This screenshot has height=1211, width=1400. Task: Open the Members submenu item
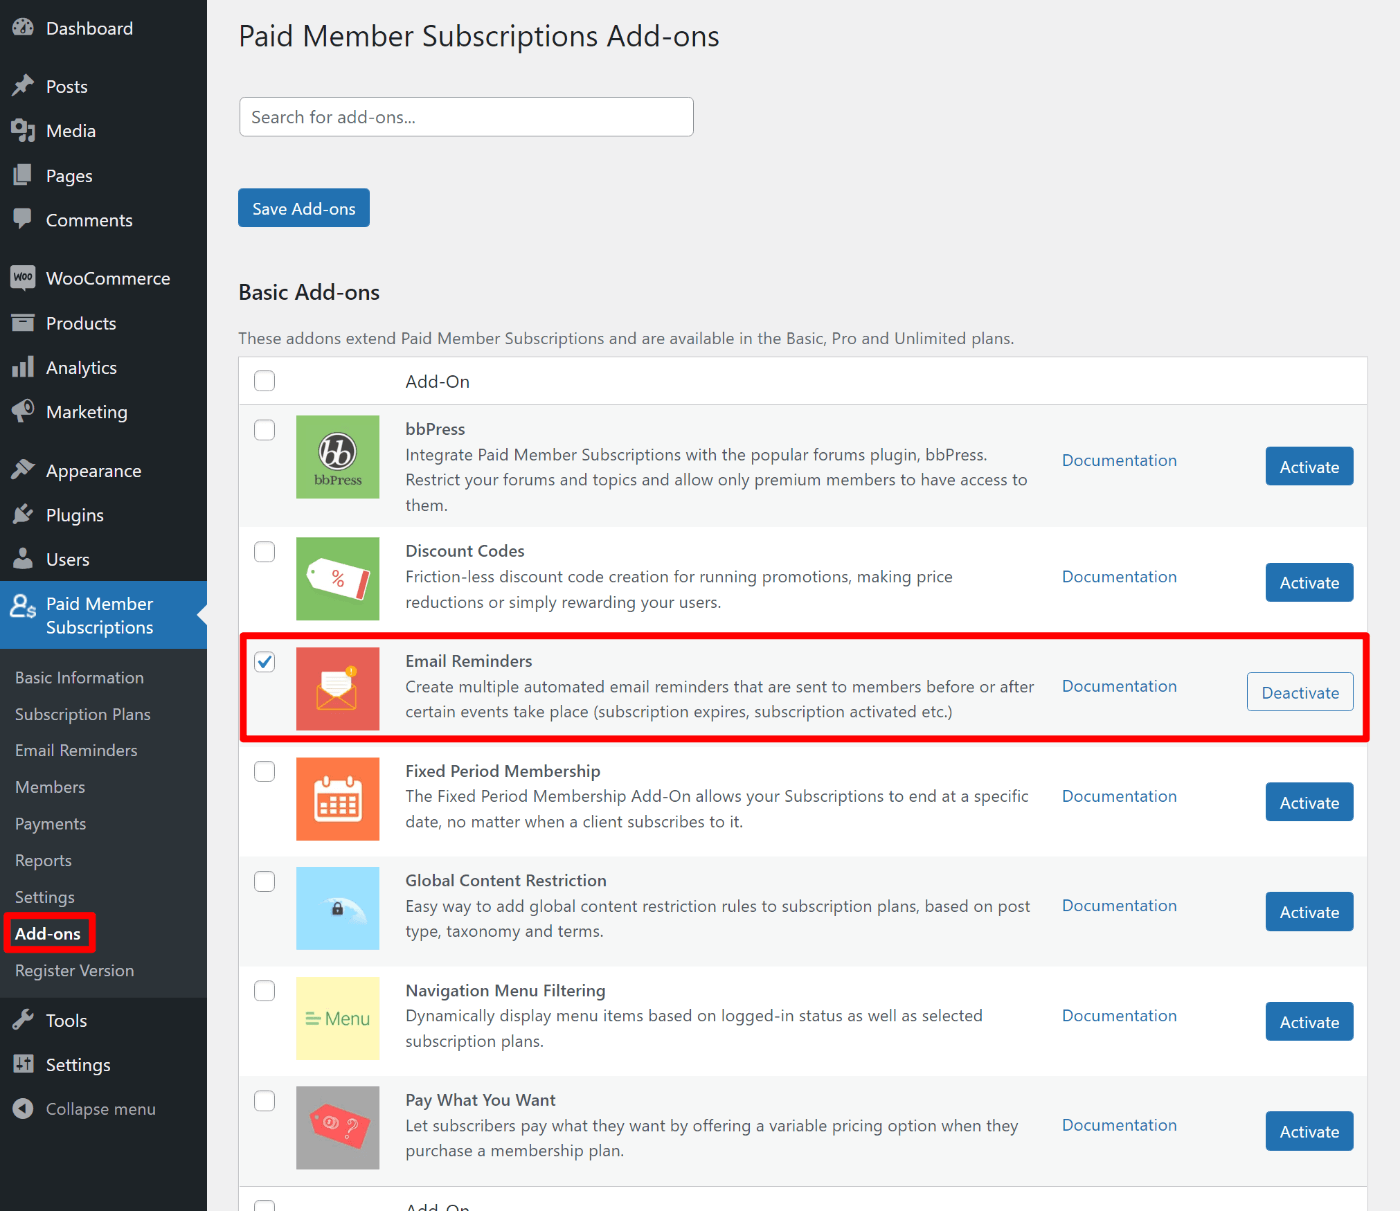(x=50, y=787)
